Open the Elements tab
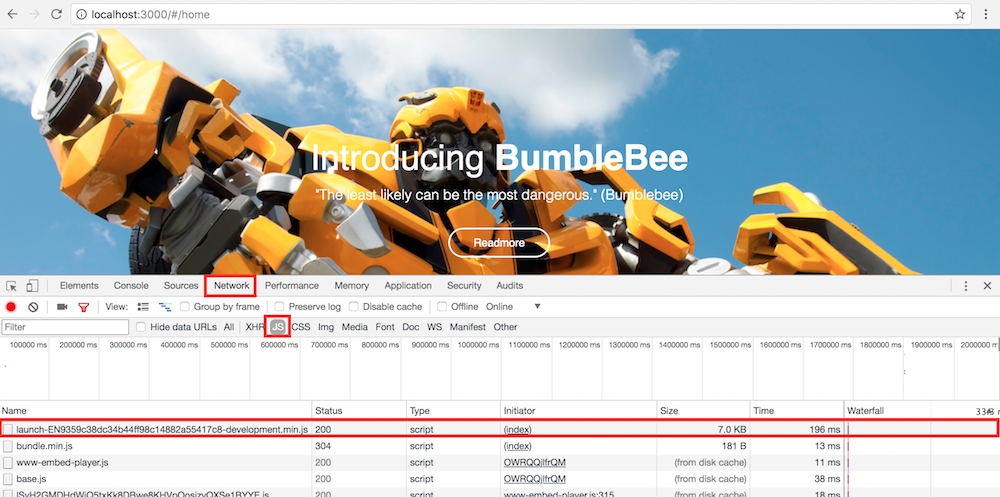 pos(79,286)
